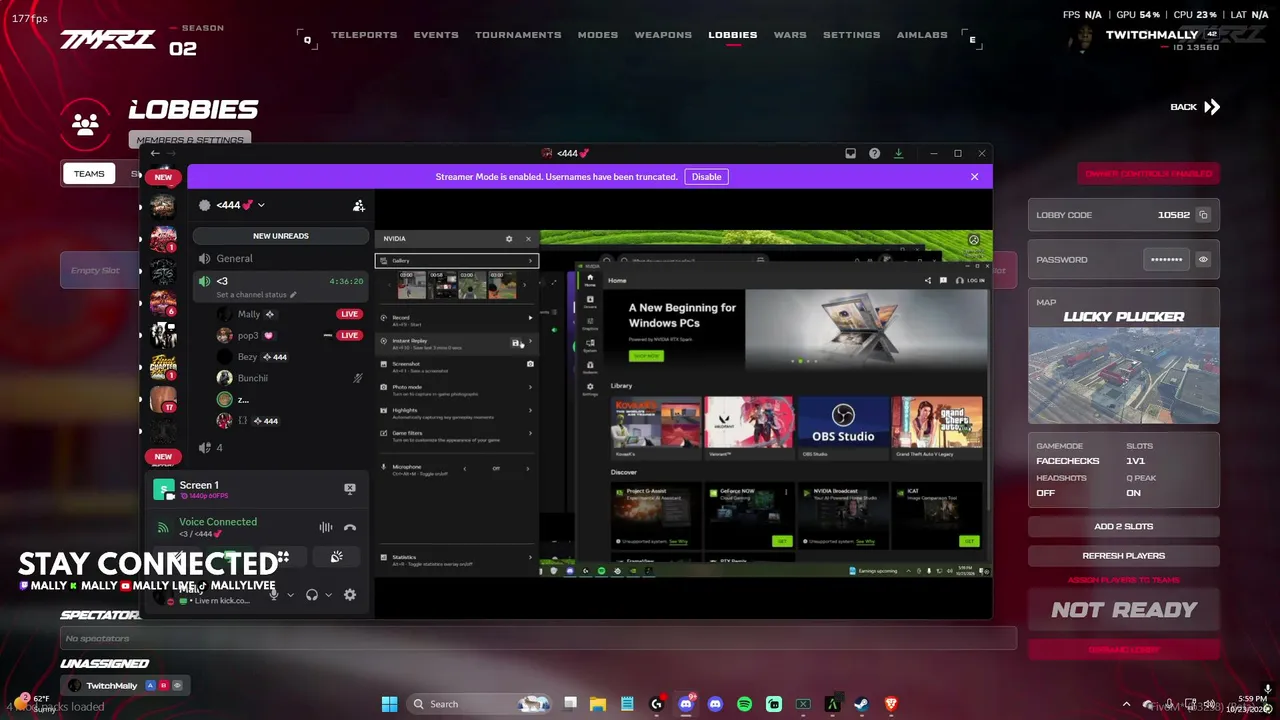Open the Discord inbox icon
Viewport: 1280px width, 720px height.
tap(851, 153)
